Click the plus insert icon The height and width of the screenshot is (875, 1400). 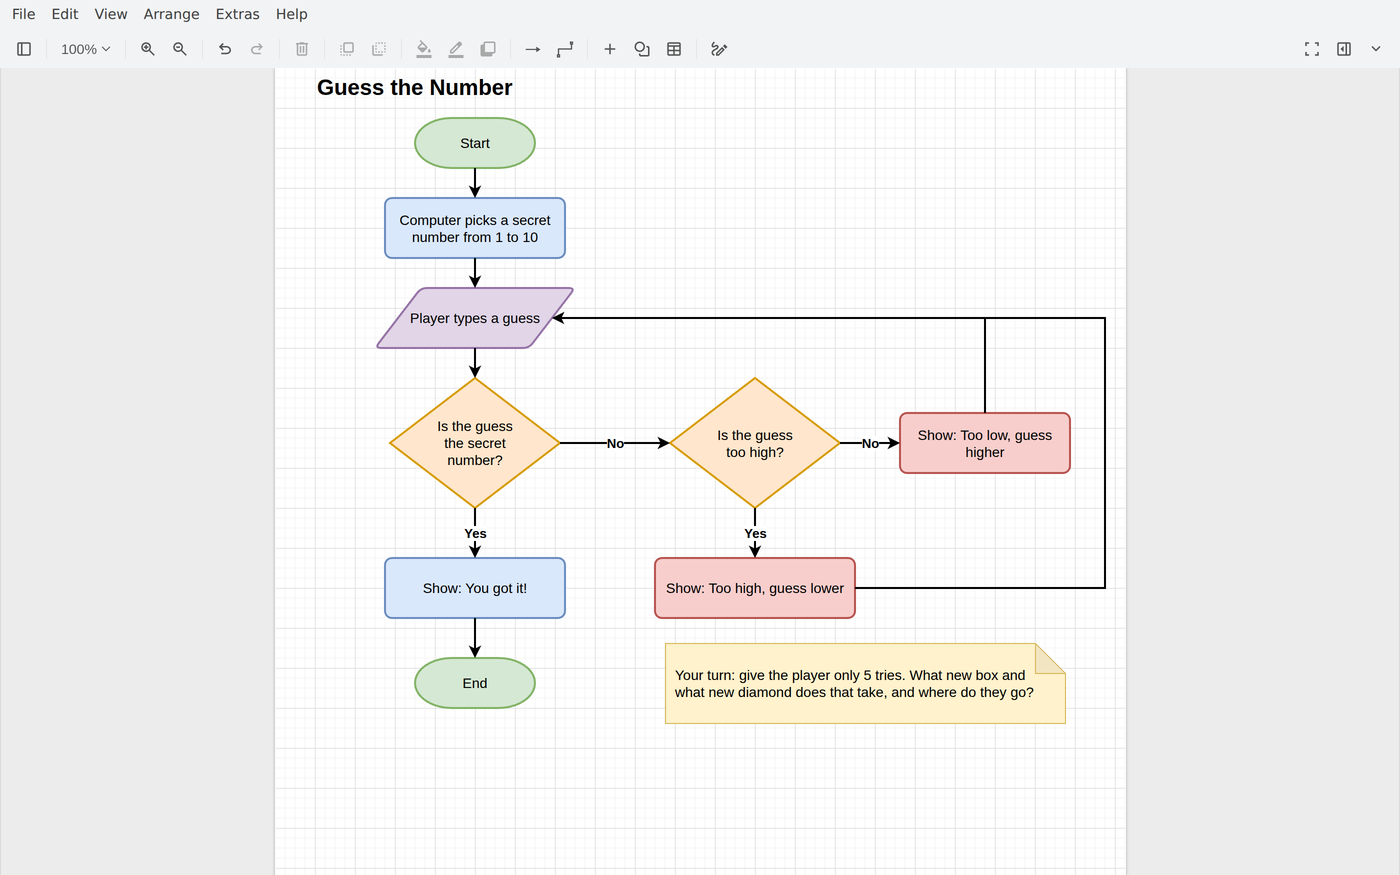610,49
